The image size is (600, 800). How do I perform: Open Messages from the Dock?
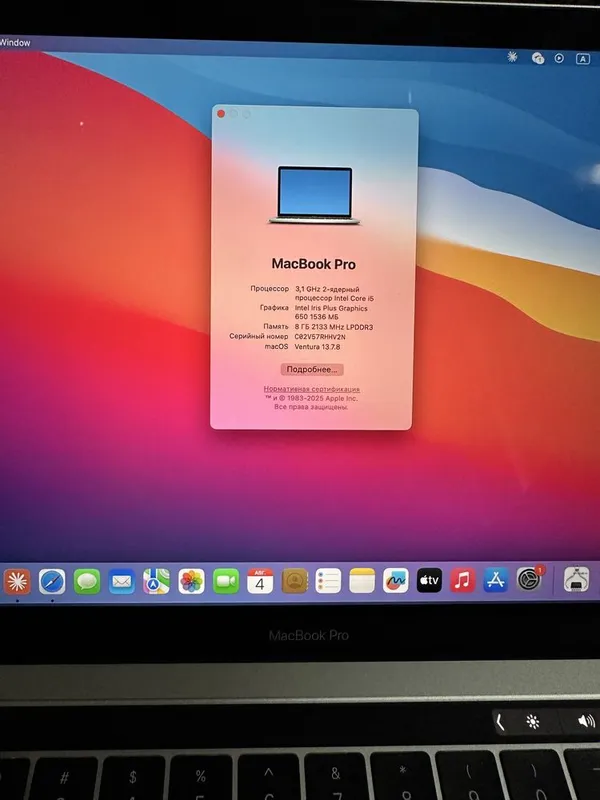pyautogui.click(x=87, y=581)
